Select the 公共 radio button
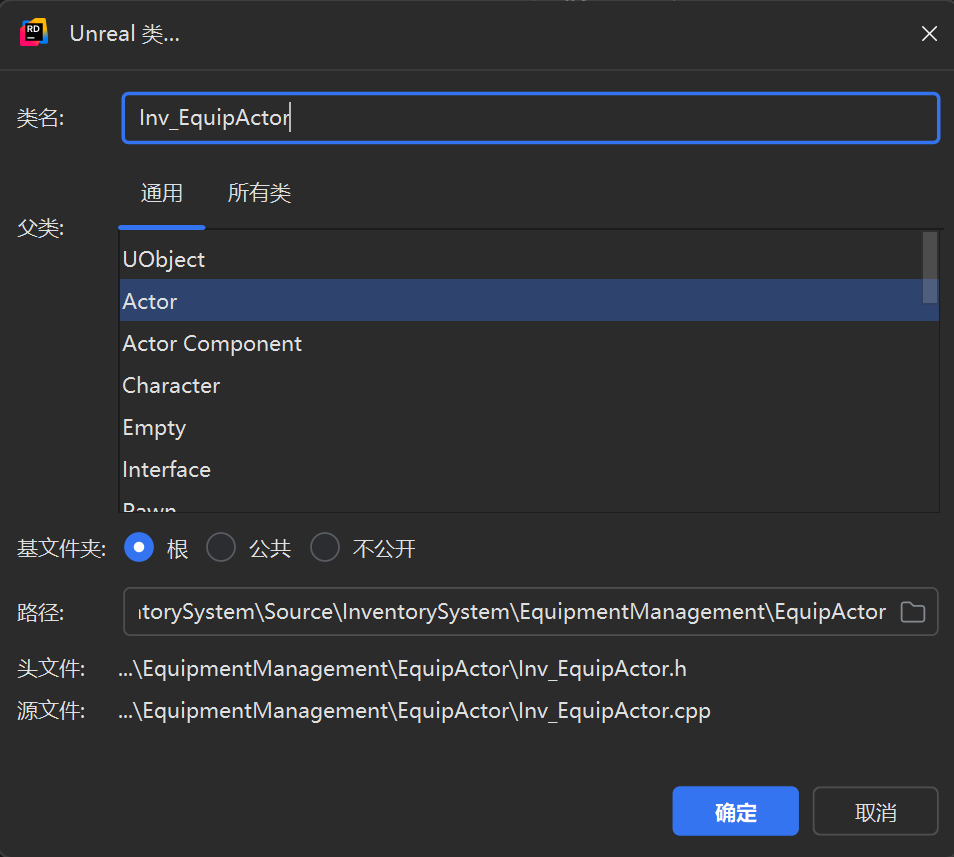Image resolution: width=954 pixels, height=857 pixels. (x=221, y=548)
